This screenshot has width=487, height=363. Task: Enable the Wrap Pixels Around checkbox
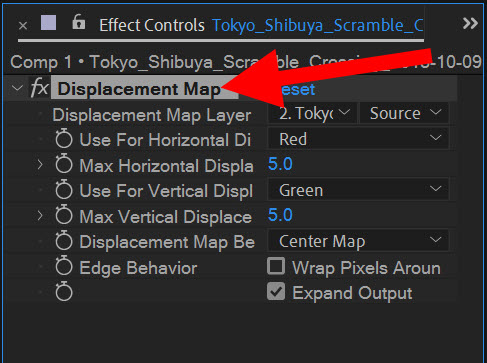click(276, 266)
